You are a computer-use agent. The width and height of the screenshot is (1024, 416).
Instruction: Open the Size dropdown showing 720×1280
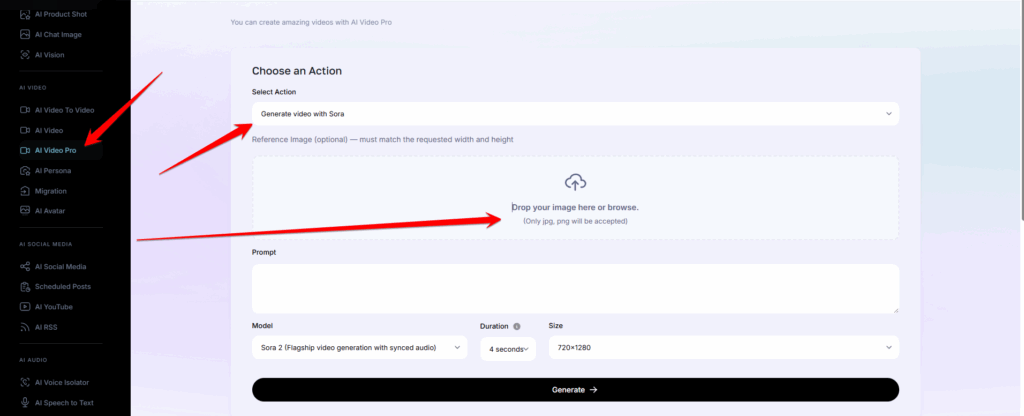pyautogui.click(x=723, y=347)
